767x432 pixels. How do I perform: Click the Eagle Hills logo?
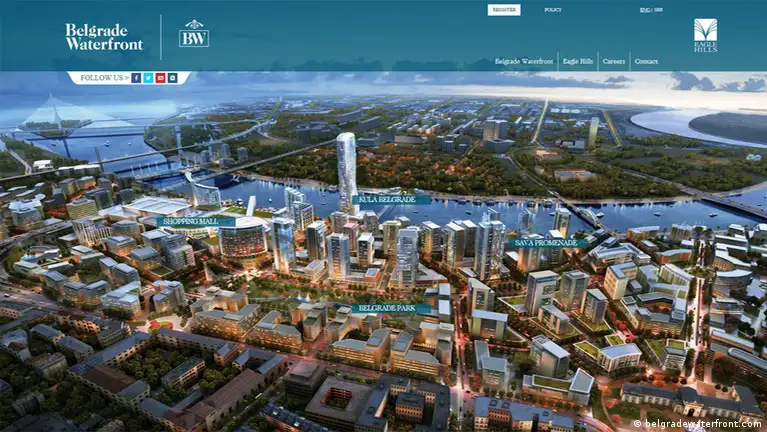tap(705, 35)
